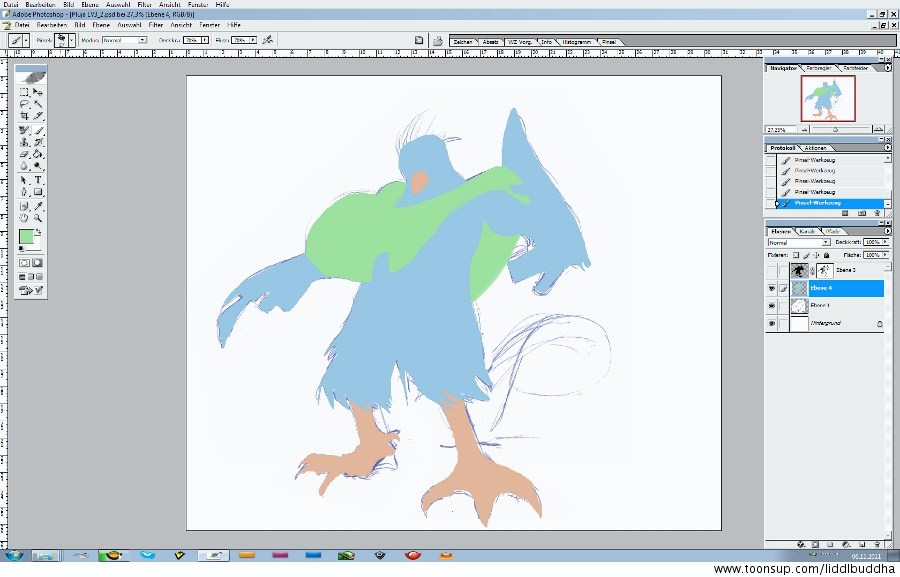Create new snapshot in Protokoll panel
The width and height of the screenshot is (900, 577).
pos(862,213)
